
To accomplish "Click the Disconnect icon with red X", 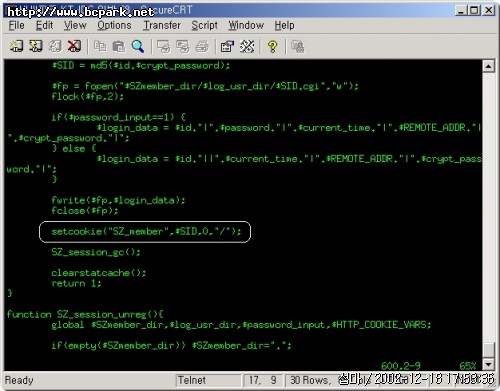I will (74, 46).
